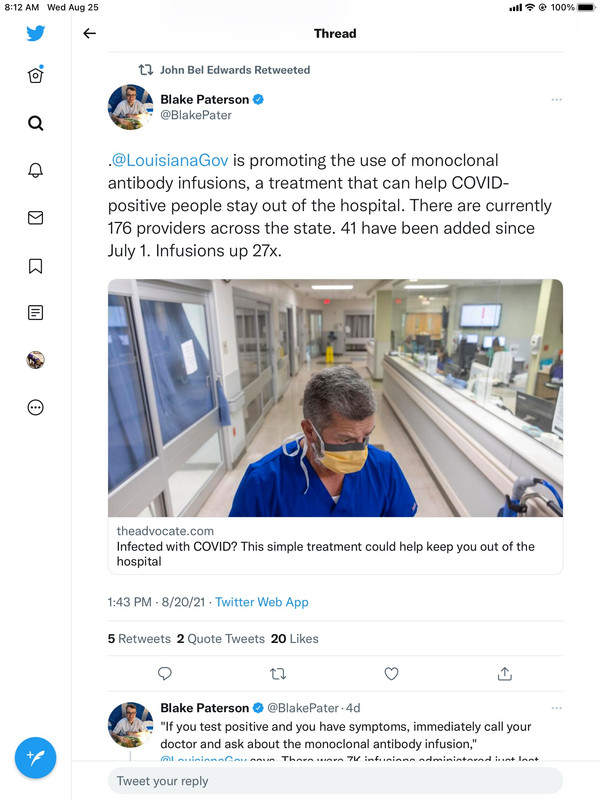Open Messages envelope icon
Viewport: 600px width, 800px height.
pos(35,218)
